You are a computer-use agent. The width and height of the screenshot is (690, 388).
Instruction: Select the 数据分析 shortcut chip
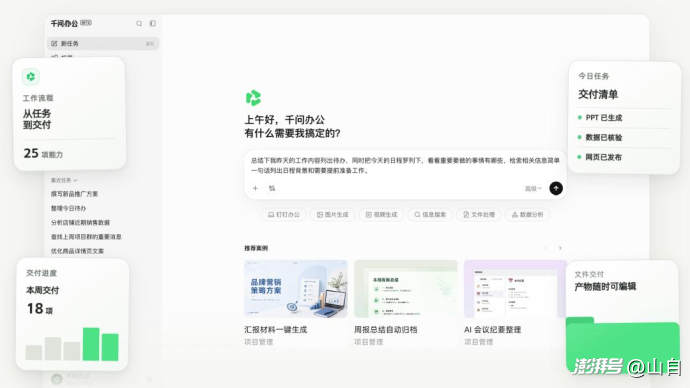(528, 215)
